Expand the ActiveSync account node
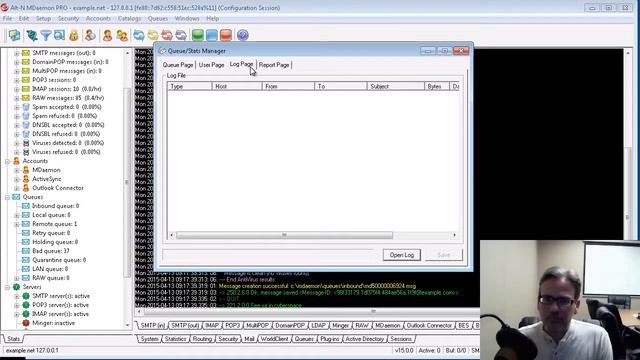This screenshot has width=640, height=360. [17, 179]
